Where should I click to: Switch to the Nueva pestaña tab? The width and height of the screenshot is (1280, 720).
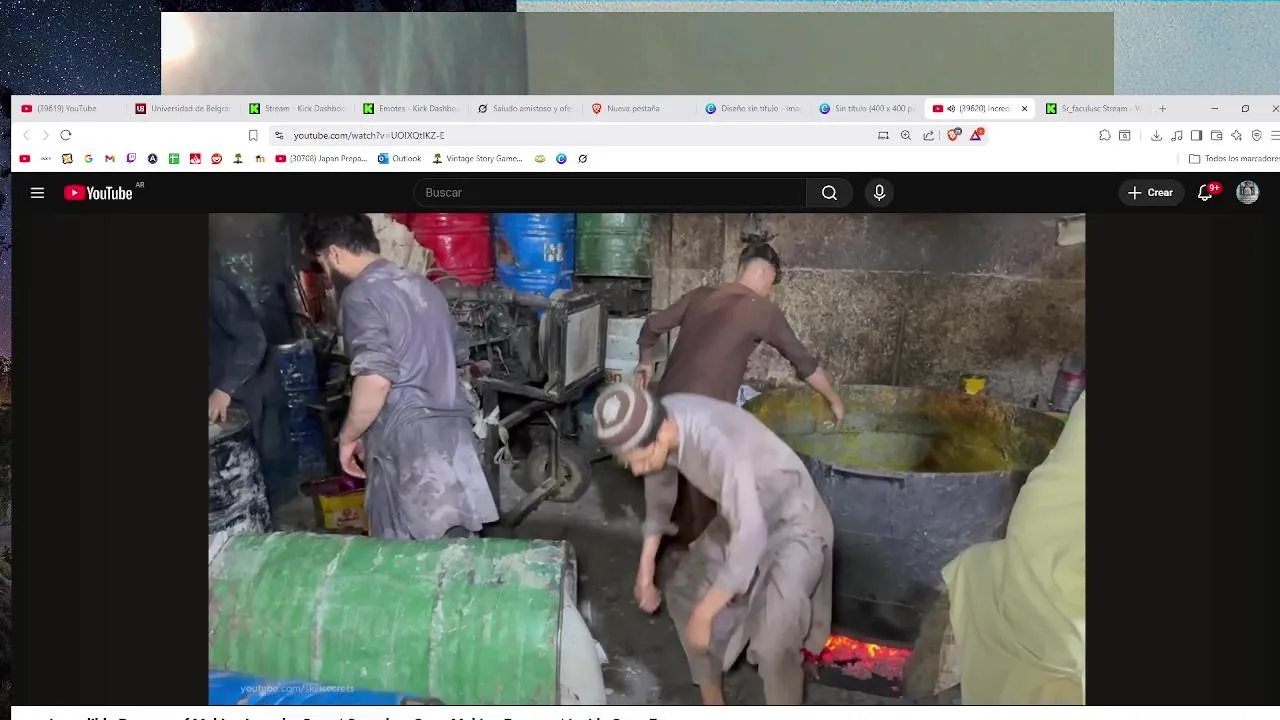pos(641,109)
